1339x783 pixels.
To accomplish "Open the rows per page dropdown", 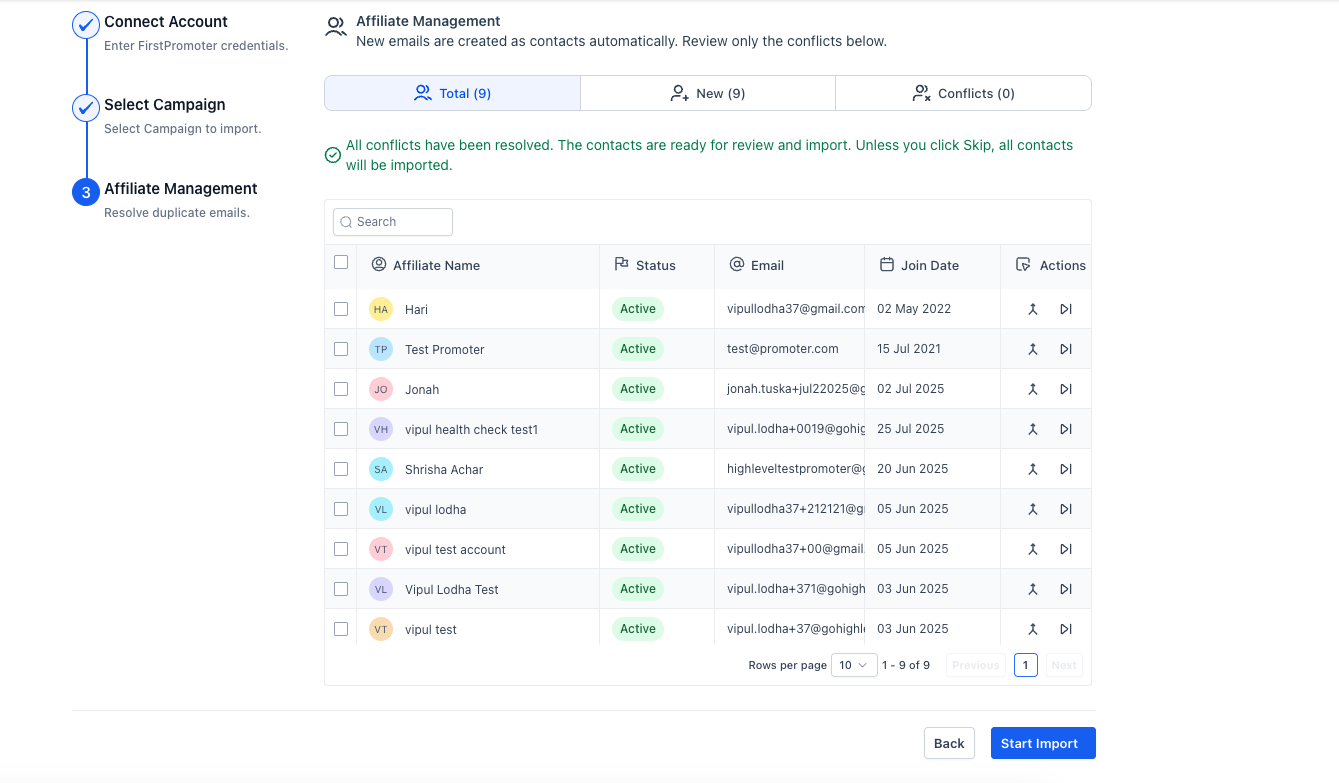I will (854, 665).
